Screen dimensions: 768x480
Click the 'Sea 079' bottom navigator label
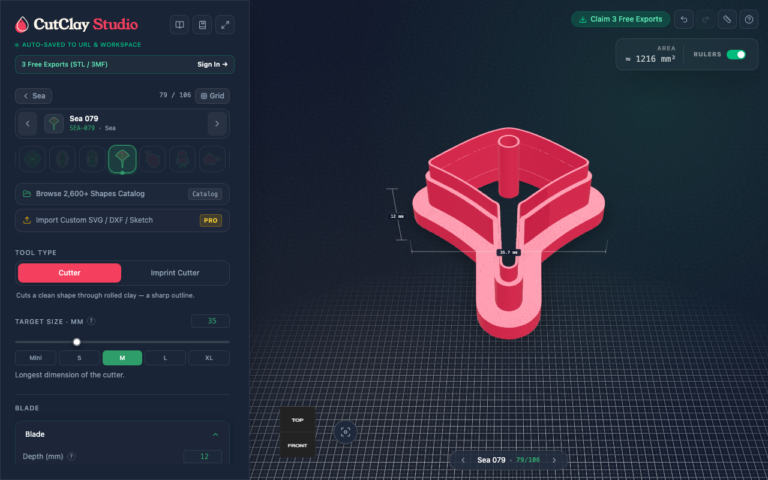[x=491, y=460]
